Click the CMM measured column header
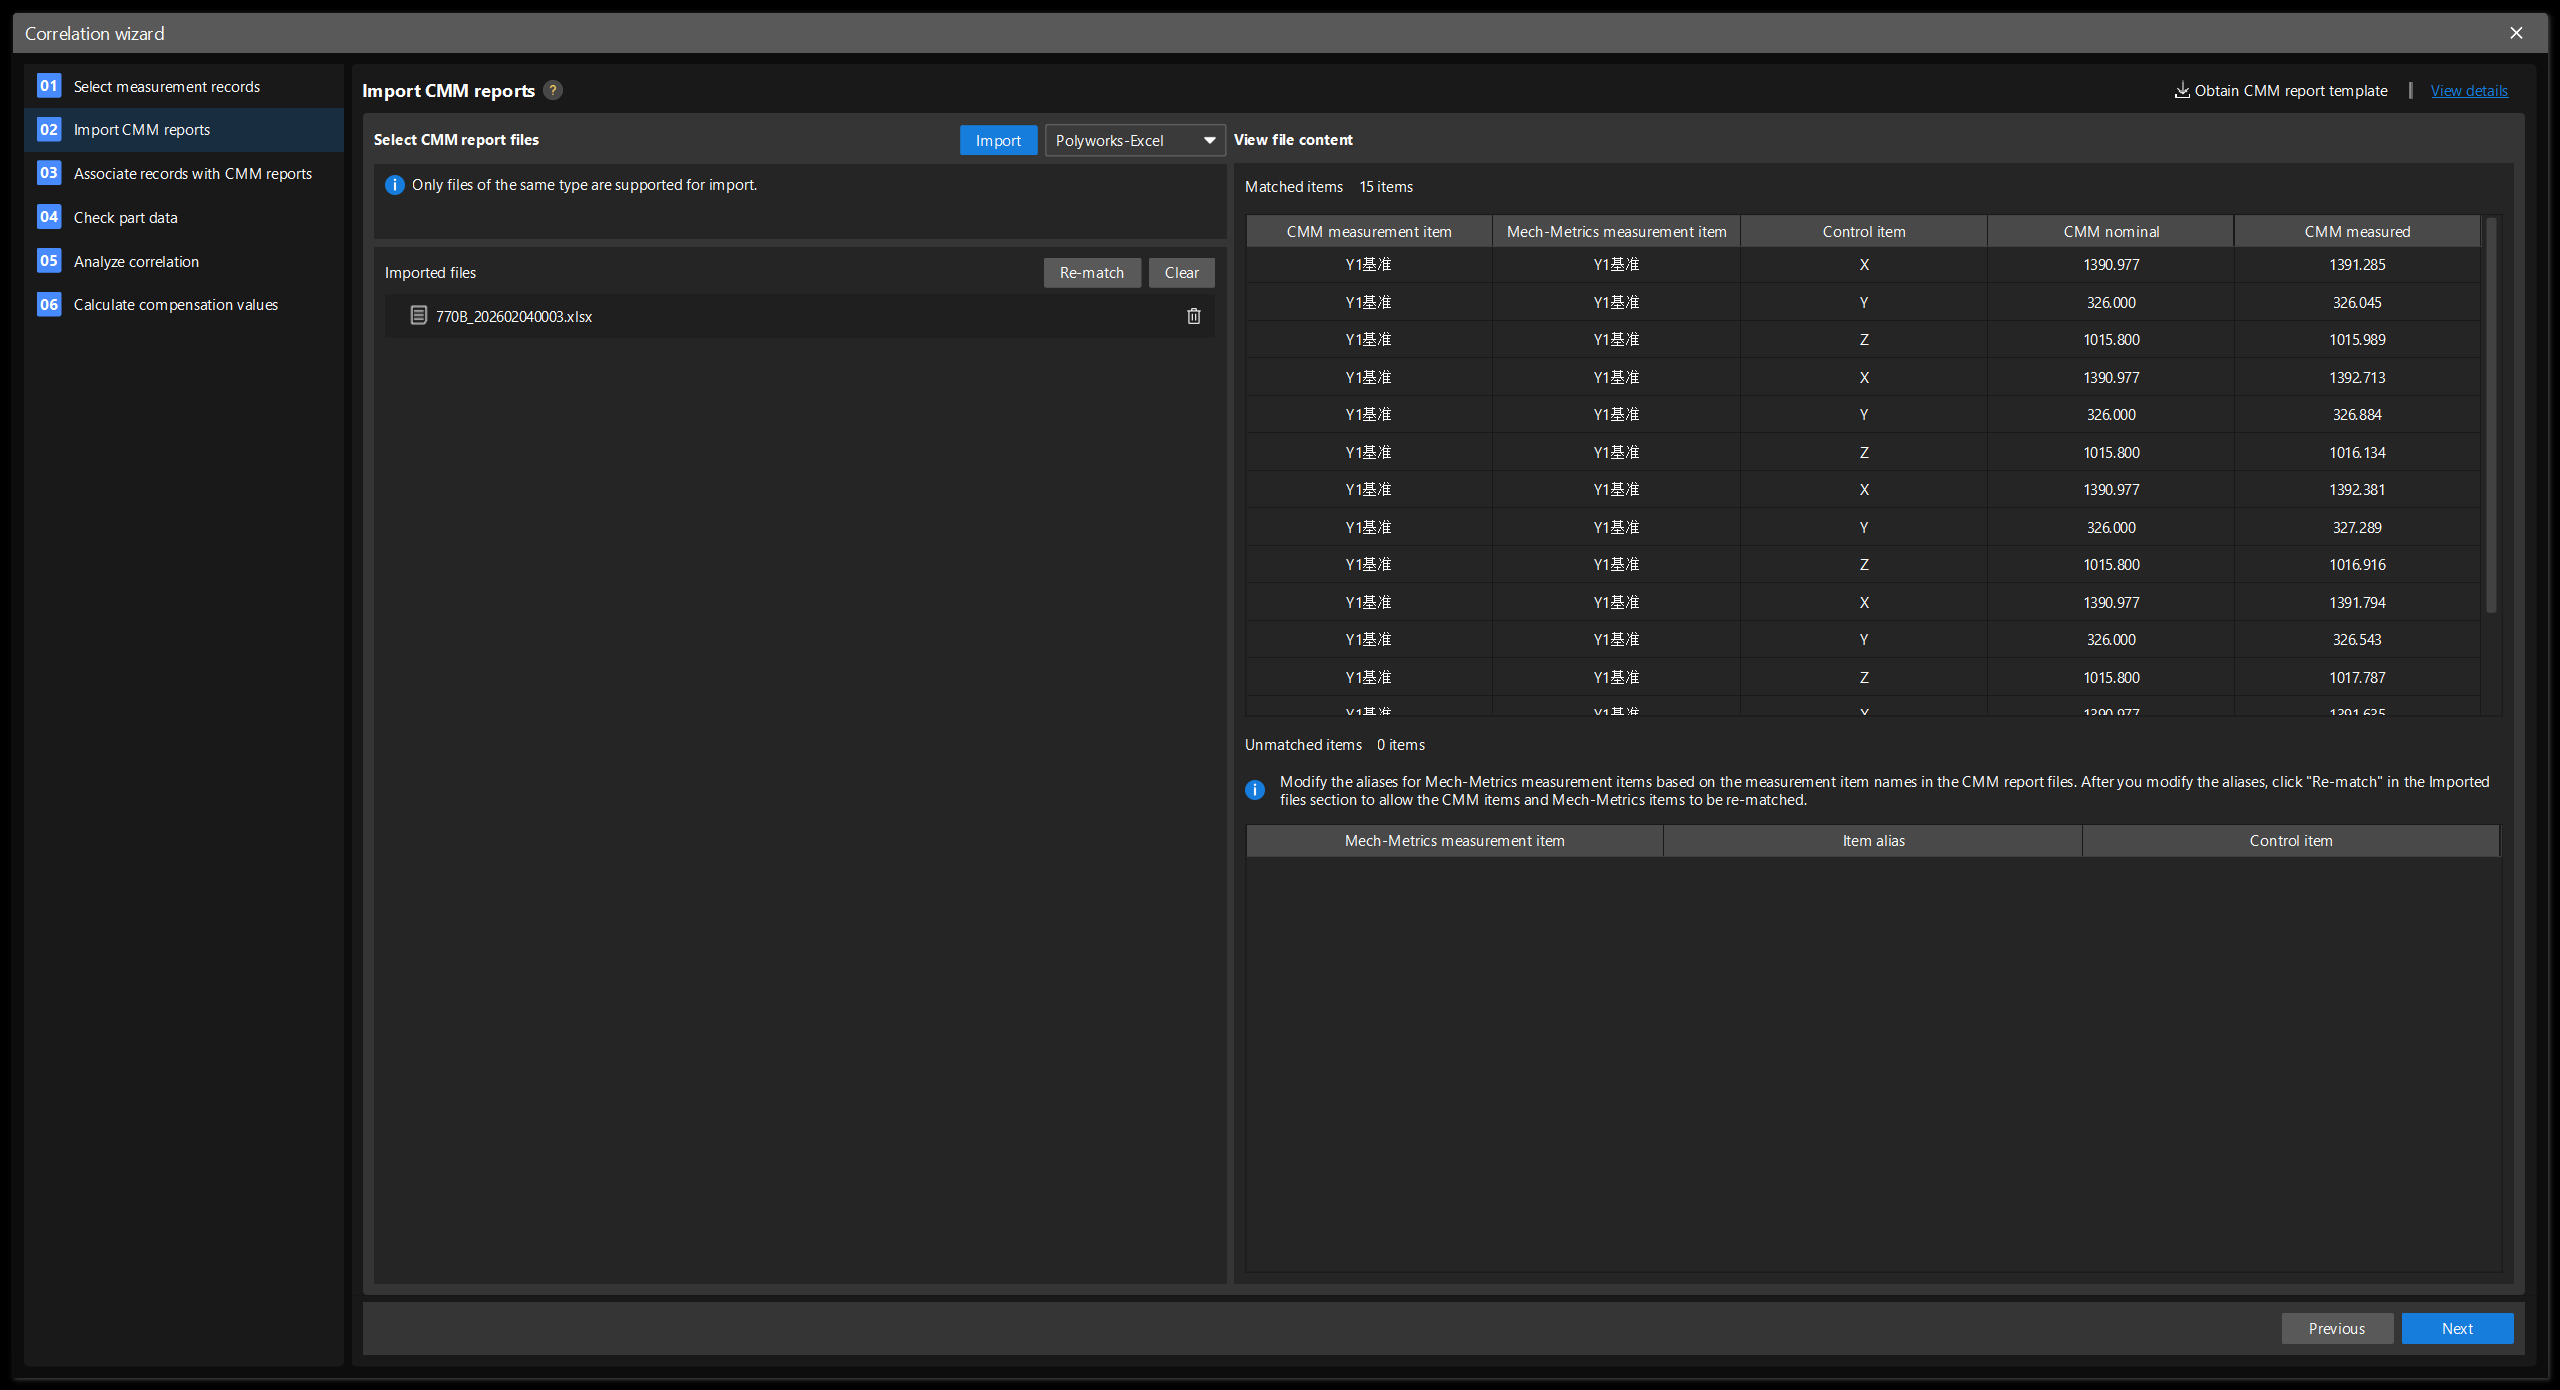 (x=2355, y=231)
